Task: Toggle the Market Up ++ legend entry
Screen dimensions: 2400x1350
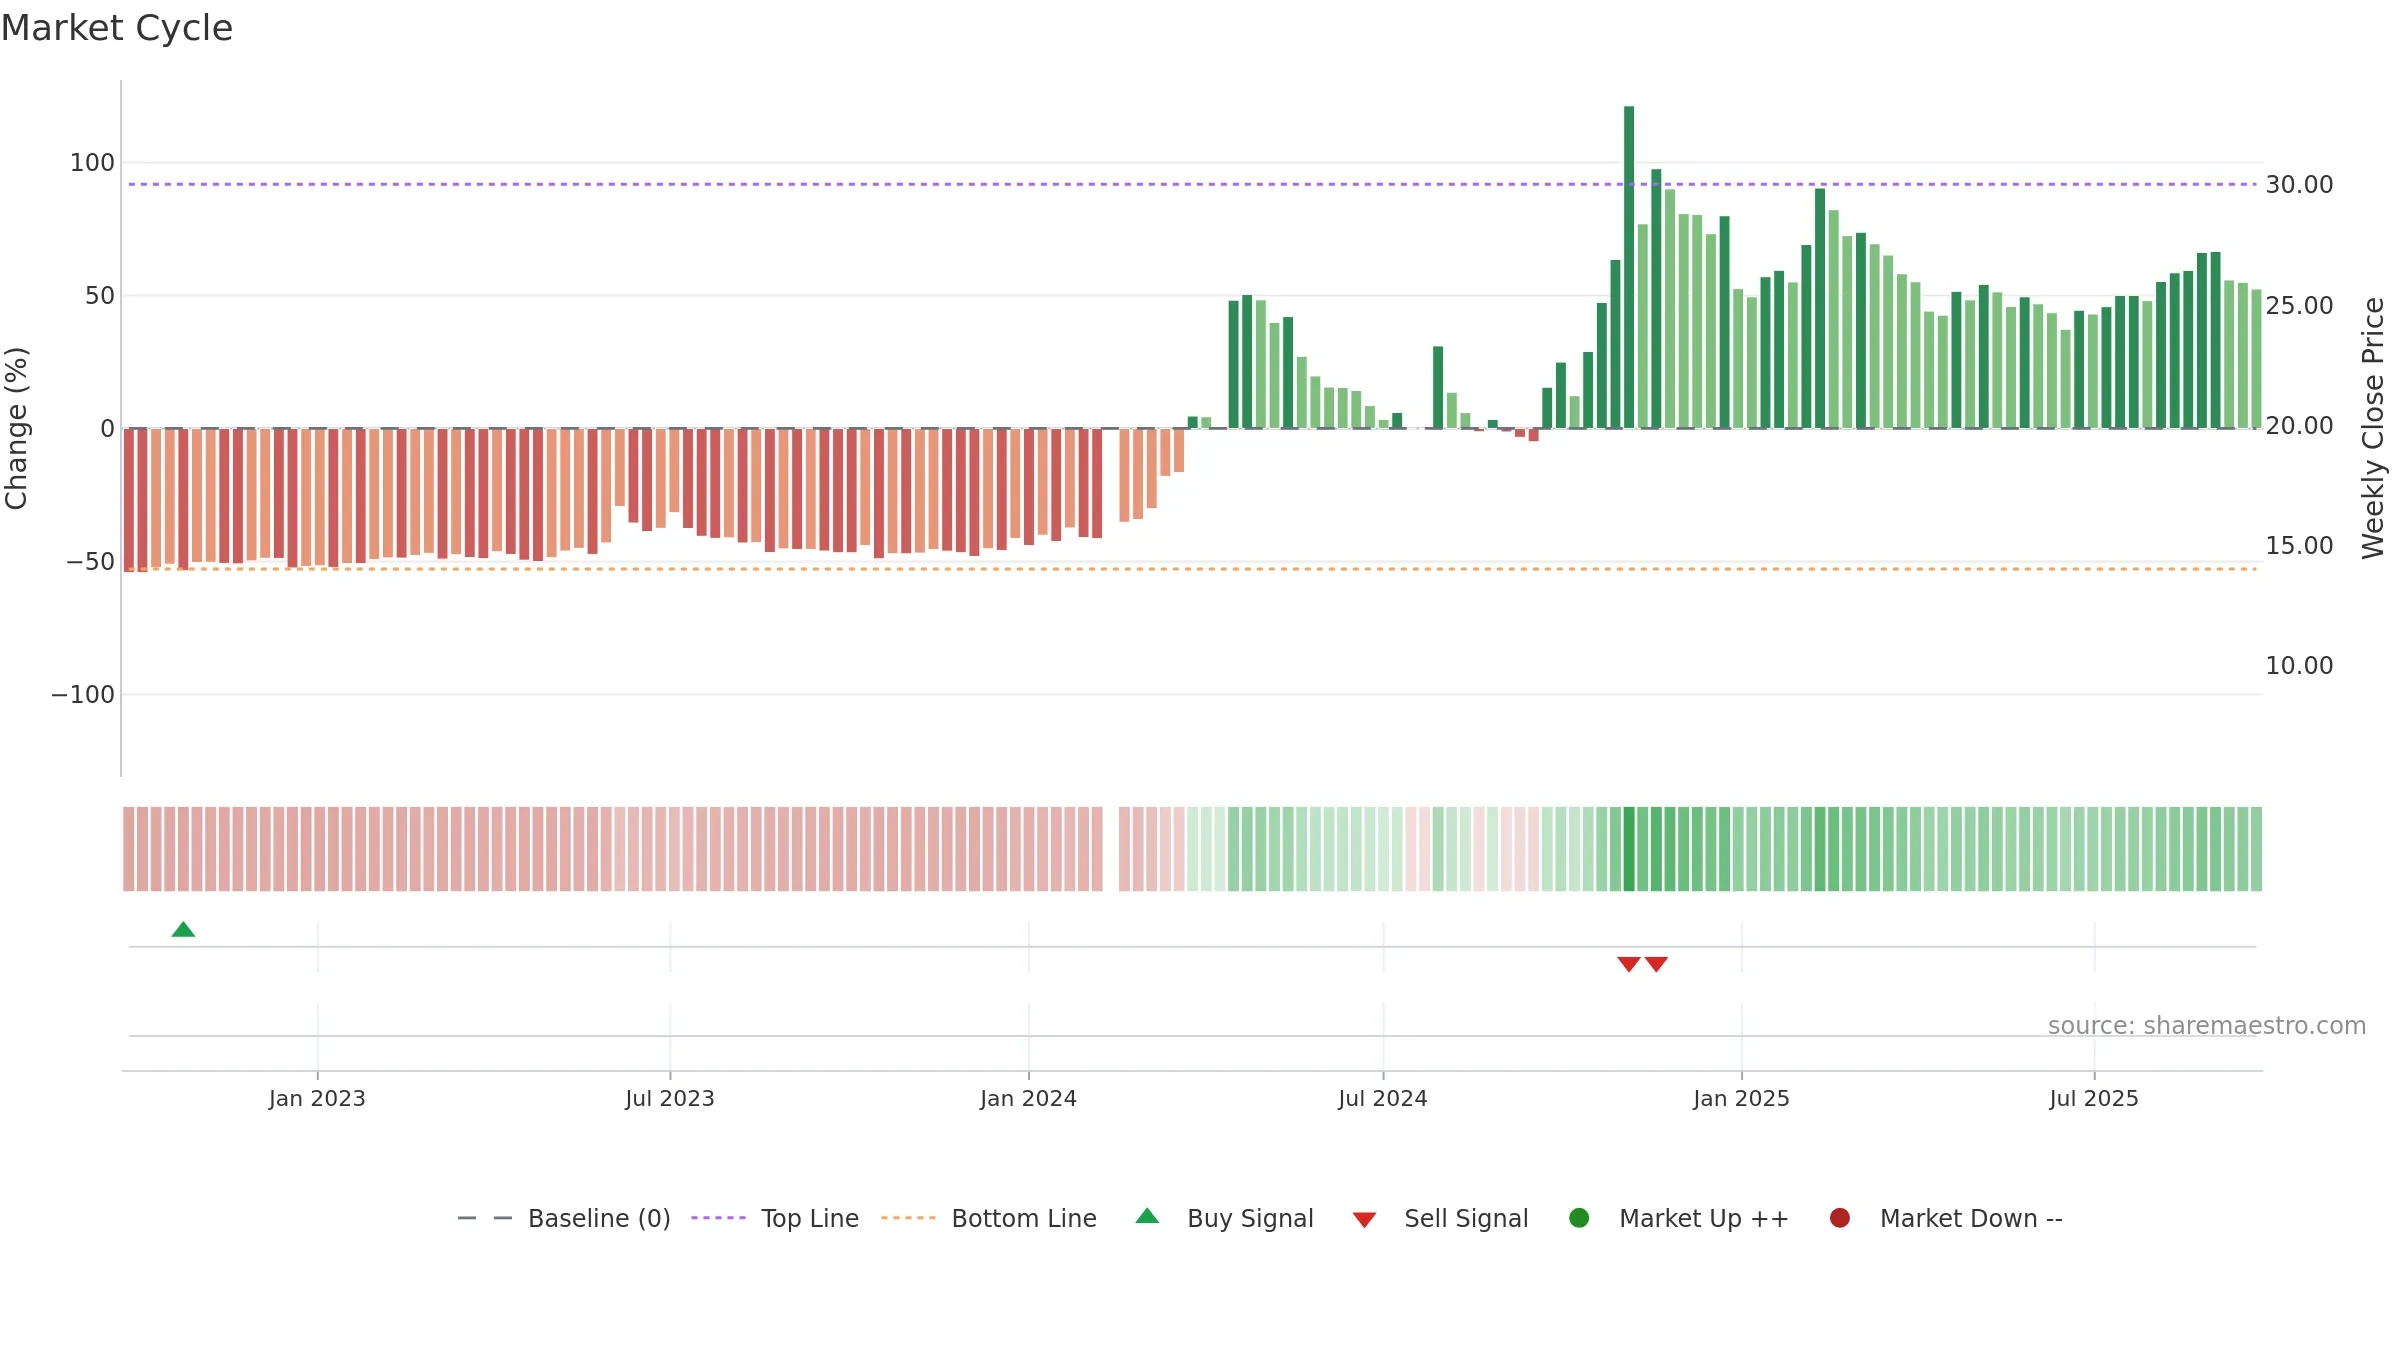Action: click(x=1679, y=1218)
